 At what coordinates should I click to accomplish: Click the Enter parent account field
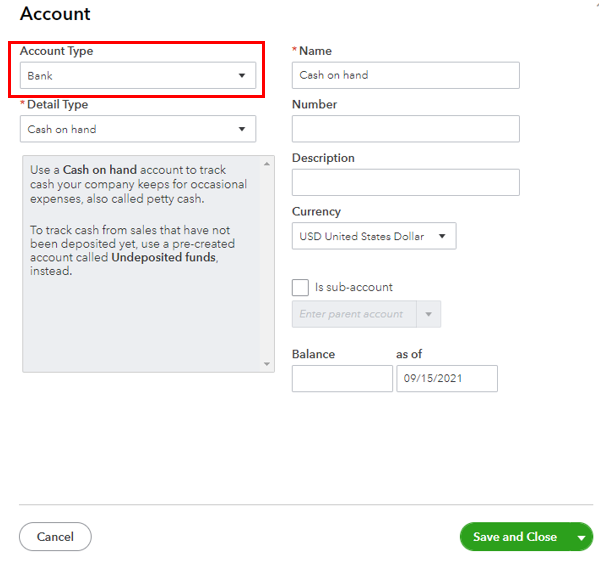(354, 314)
